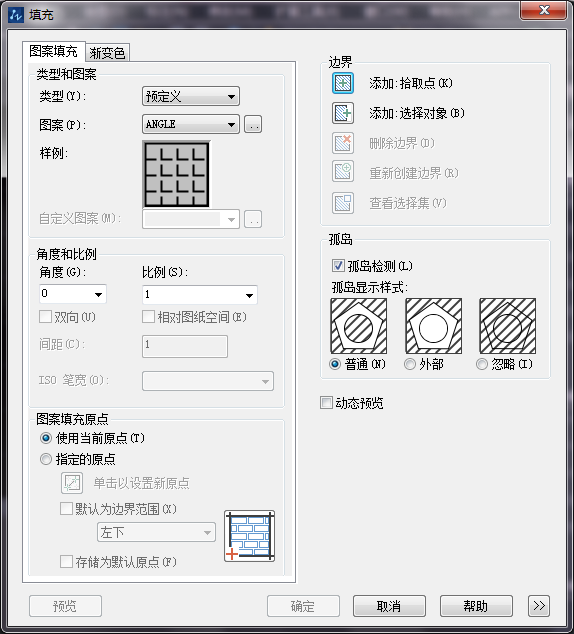Click the 帮助 button
The height and width of the screenshot is (634, 574).
pos(476,606)
